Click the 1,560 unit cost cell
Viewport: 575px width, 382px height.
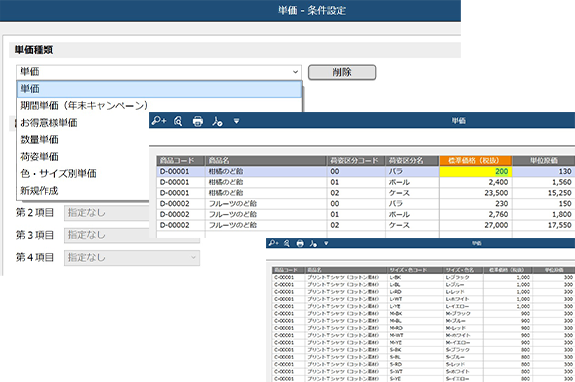(x=543, y=182)
